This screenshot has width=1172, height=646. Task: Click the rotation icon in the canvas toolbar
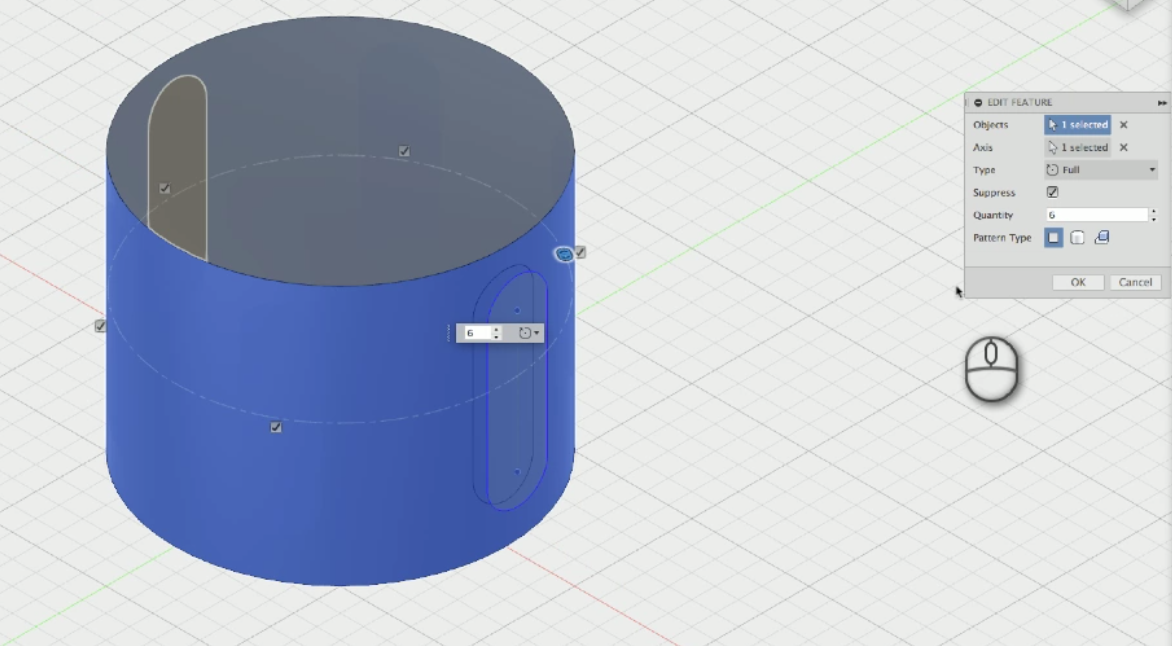click(x=525, y=333)
